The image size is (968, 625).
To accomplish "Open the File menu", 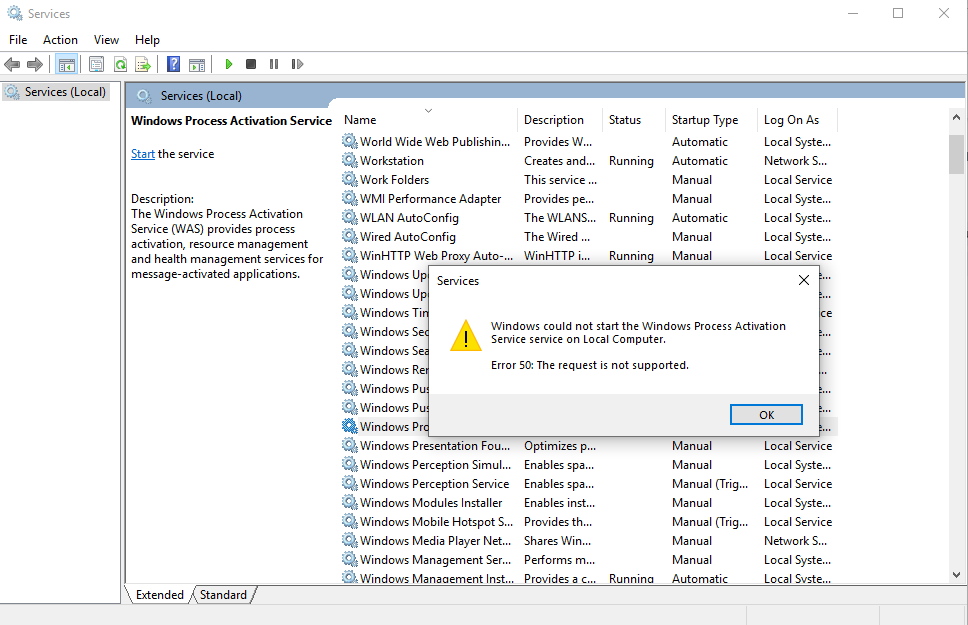I will [x=18, y=39].
